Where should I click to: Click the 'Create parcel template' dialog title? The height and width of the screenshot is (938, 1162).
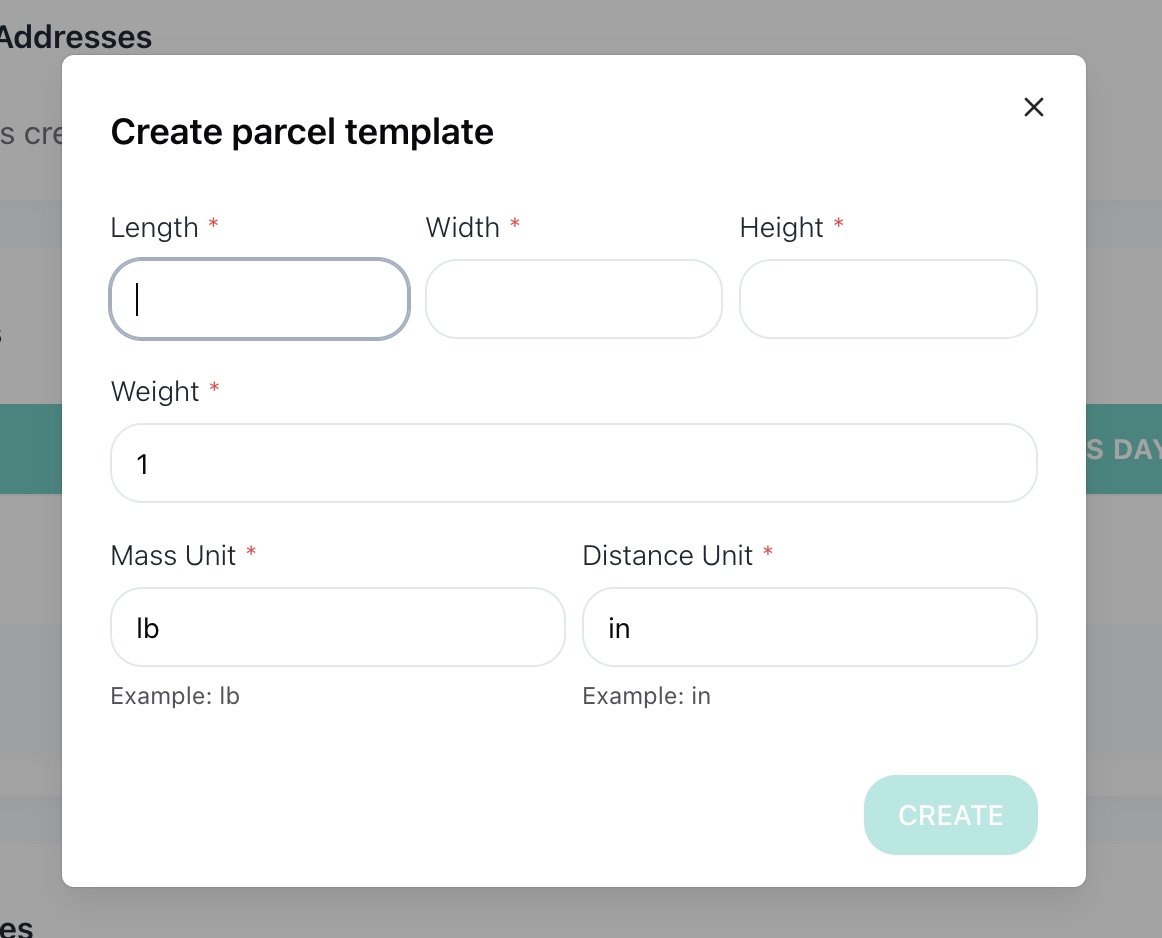click(302, 133)
